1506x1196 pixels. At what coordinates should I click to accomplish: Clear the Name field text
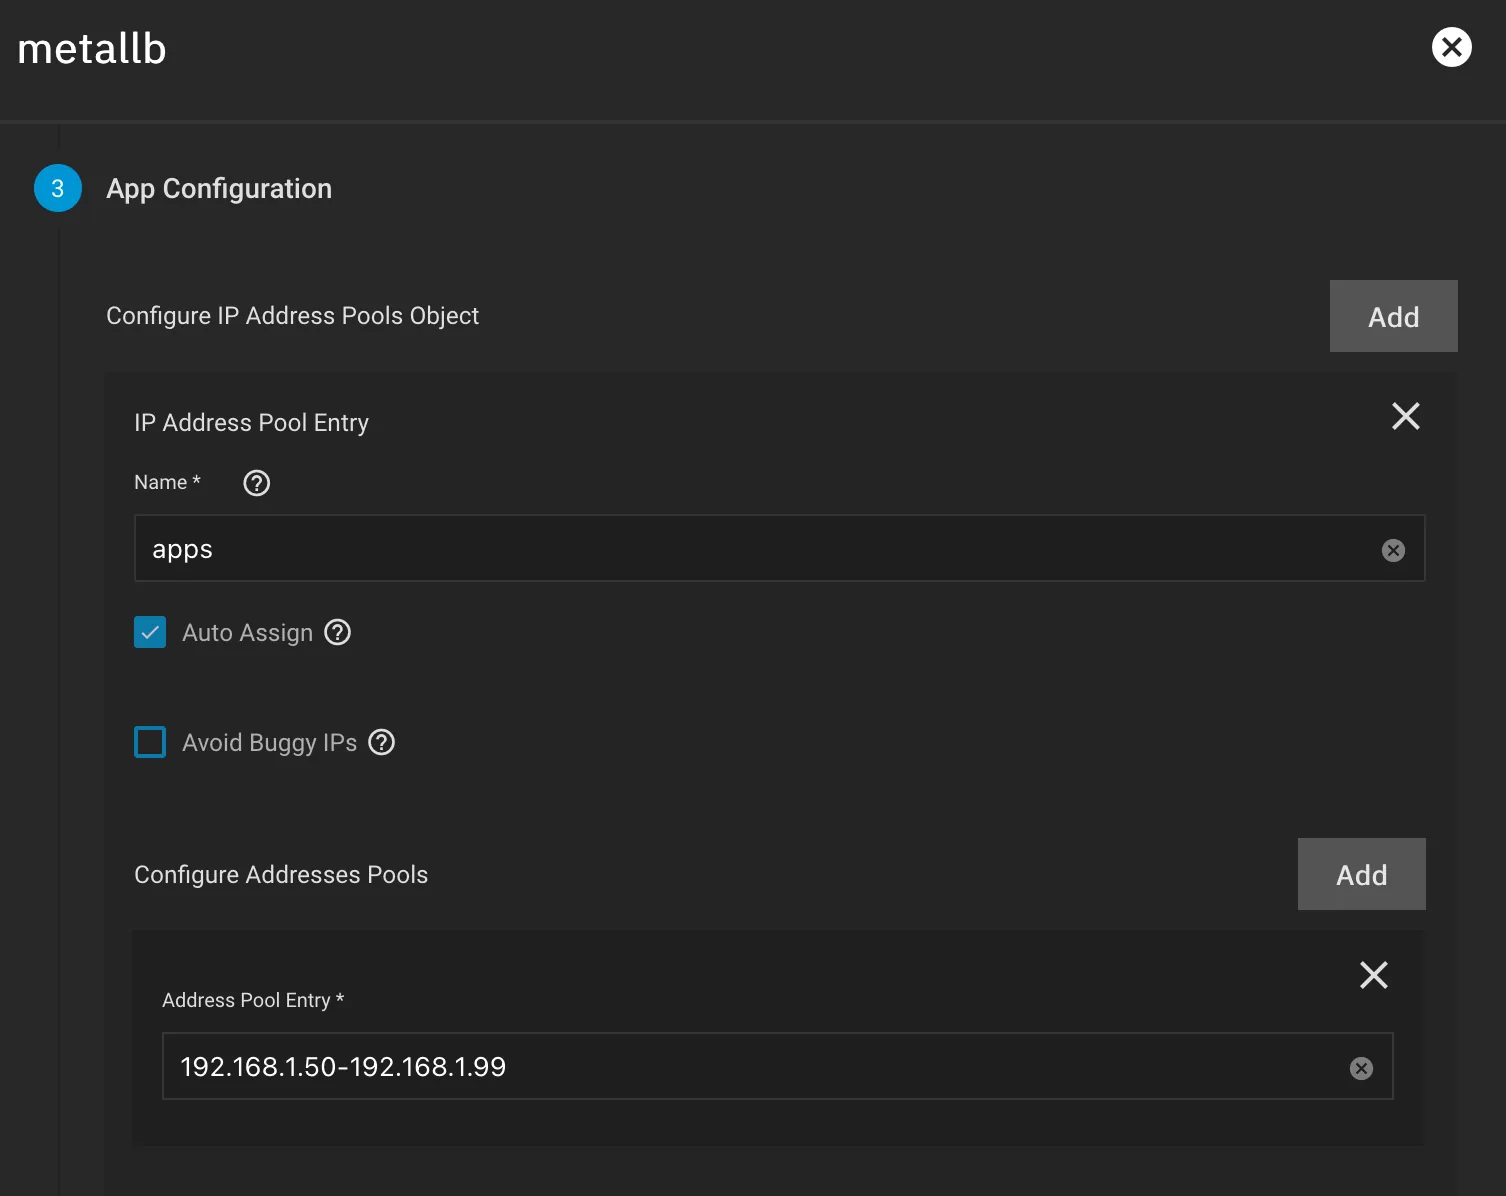(1393, 551)
